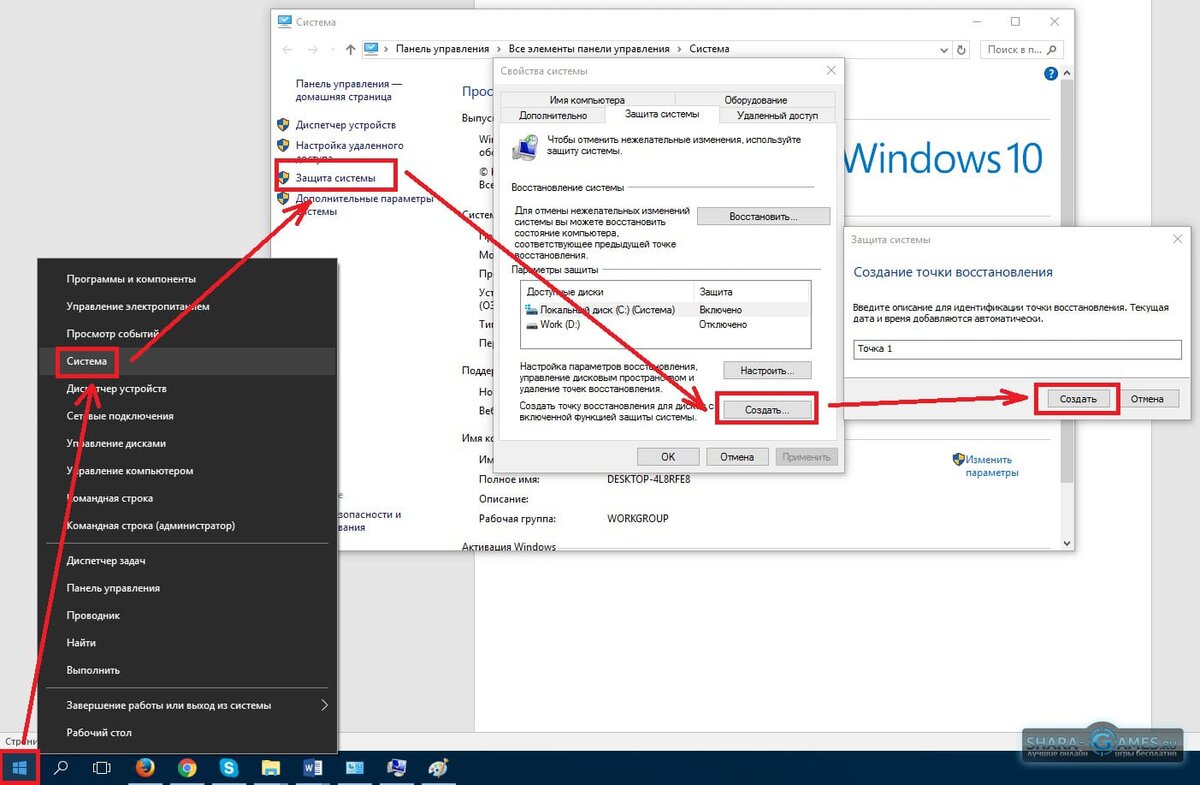Switch to the 'Дополнительно' tab

tap(553, 116)
